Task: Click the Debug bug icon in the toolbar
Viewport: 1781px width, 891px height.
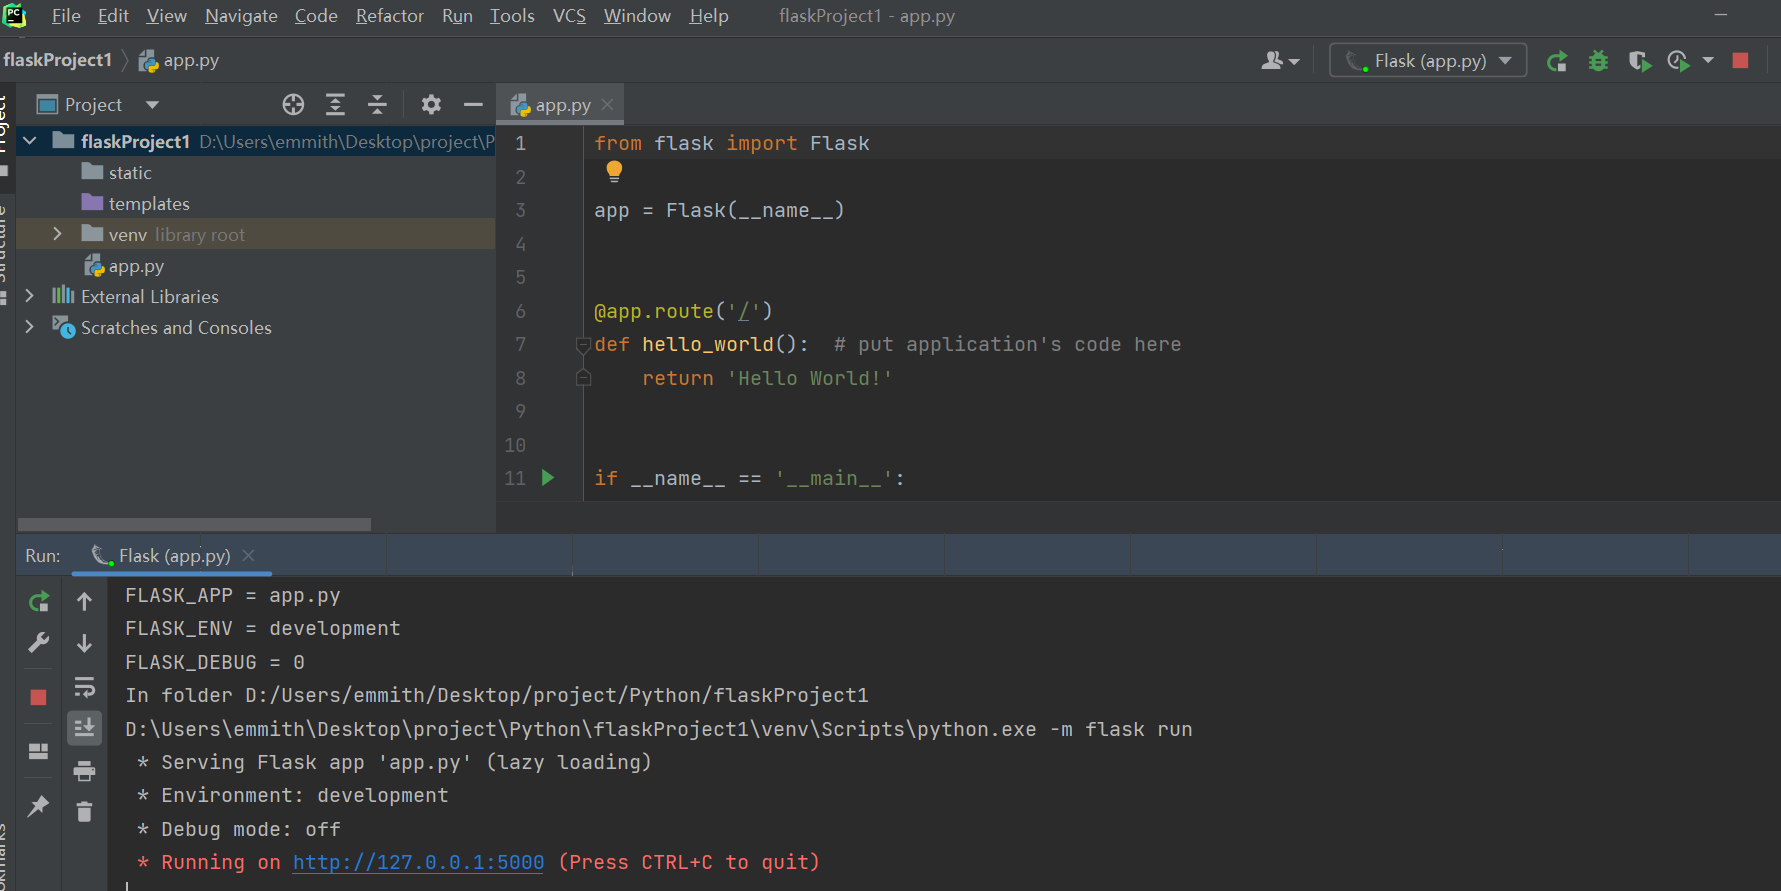Action: [1598, 62]
